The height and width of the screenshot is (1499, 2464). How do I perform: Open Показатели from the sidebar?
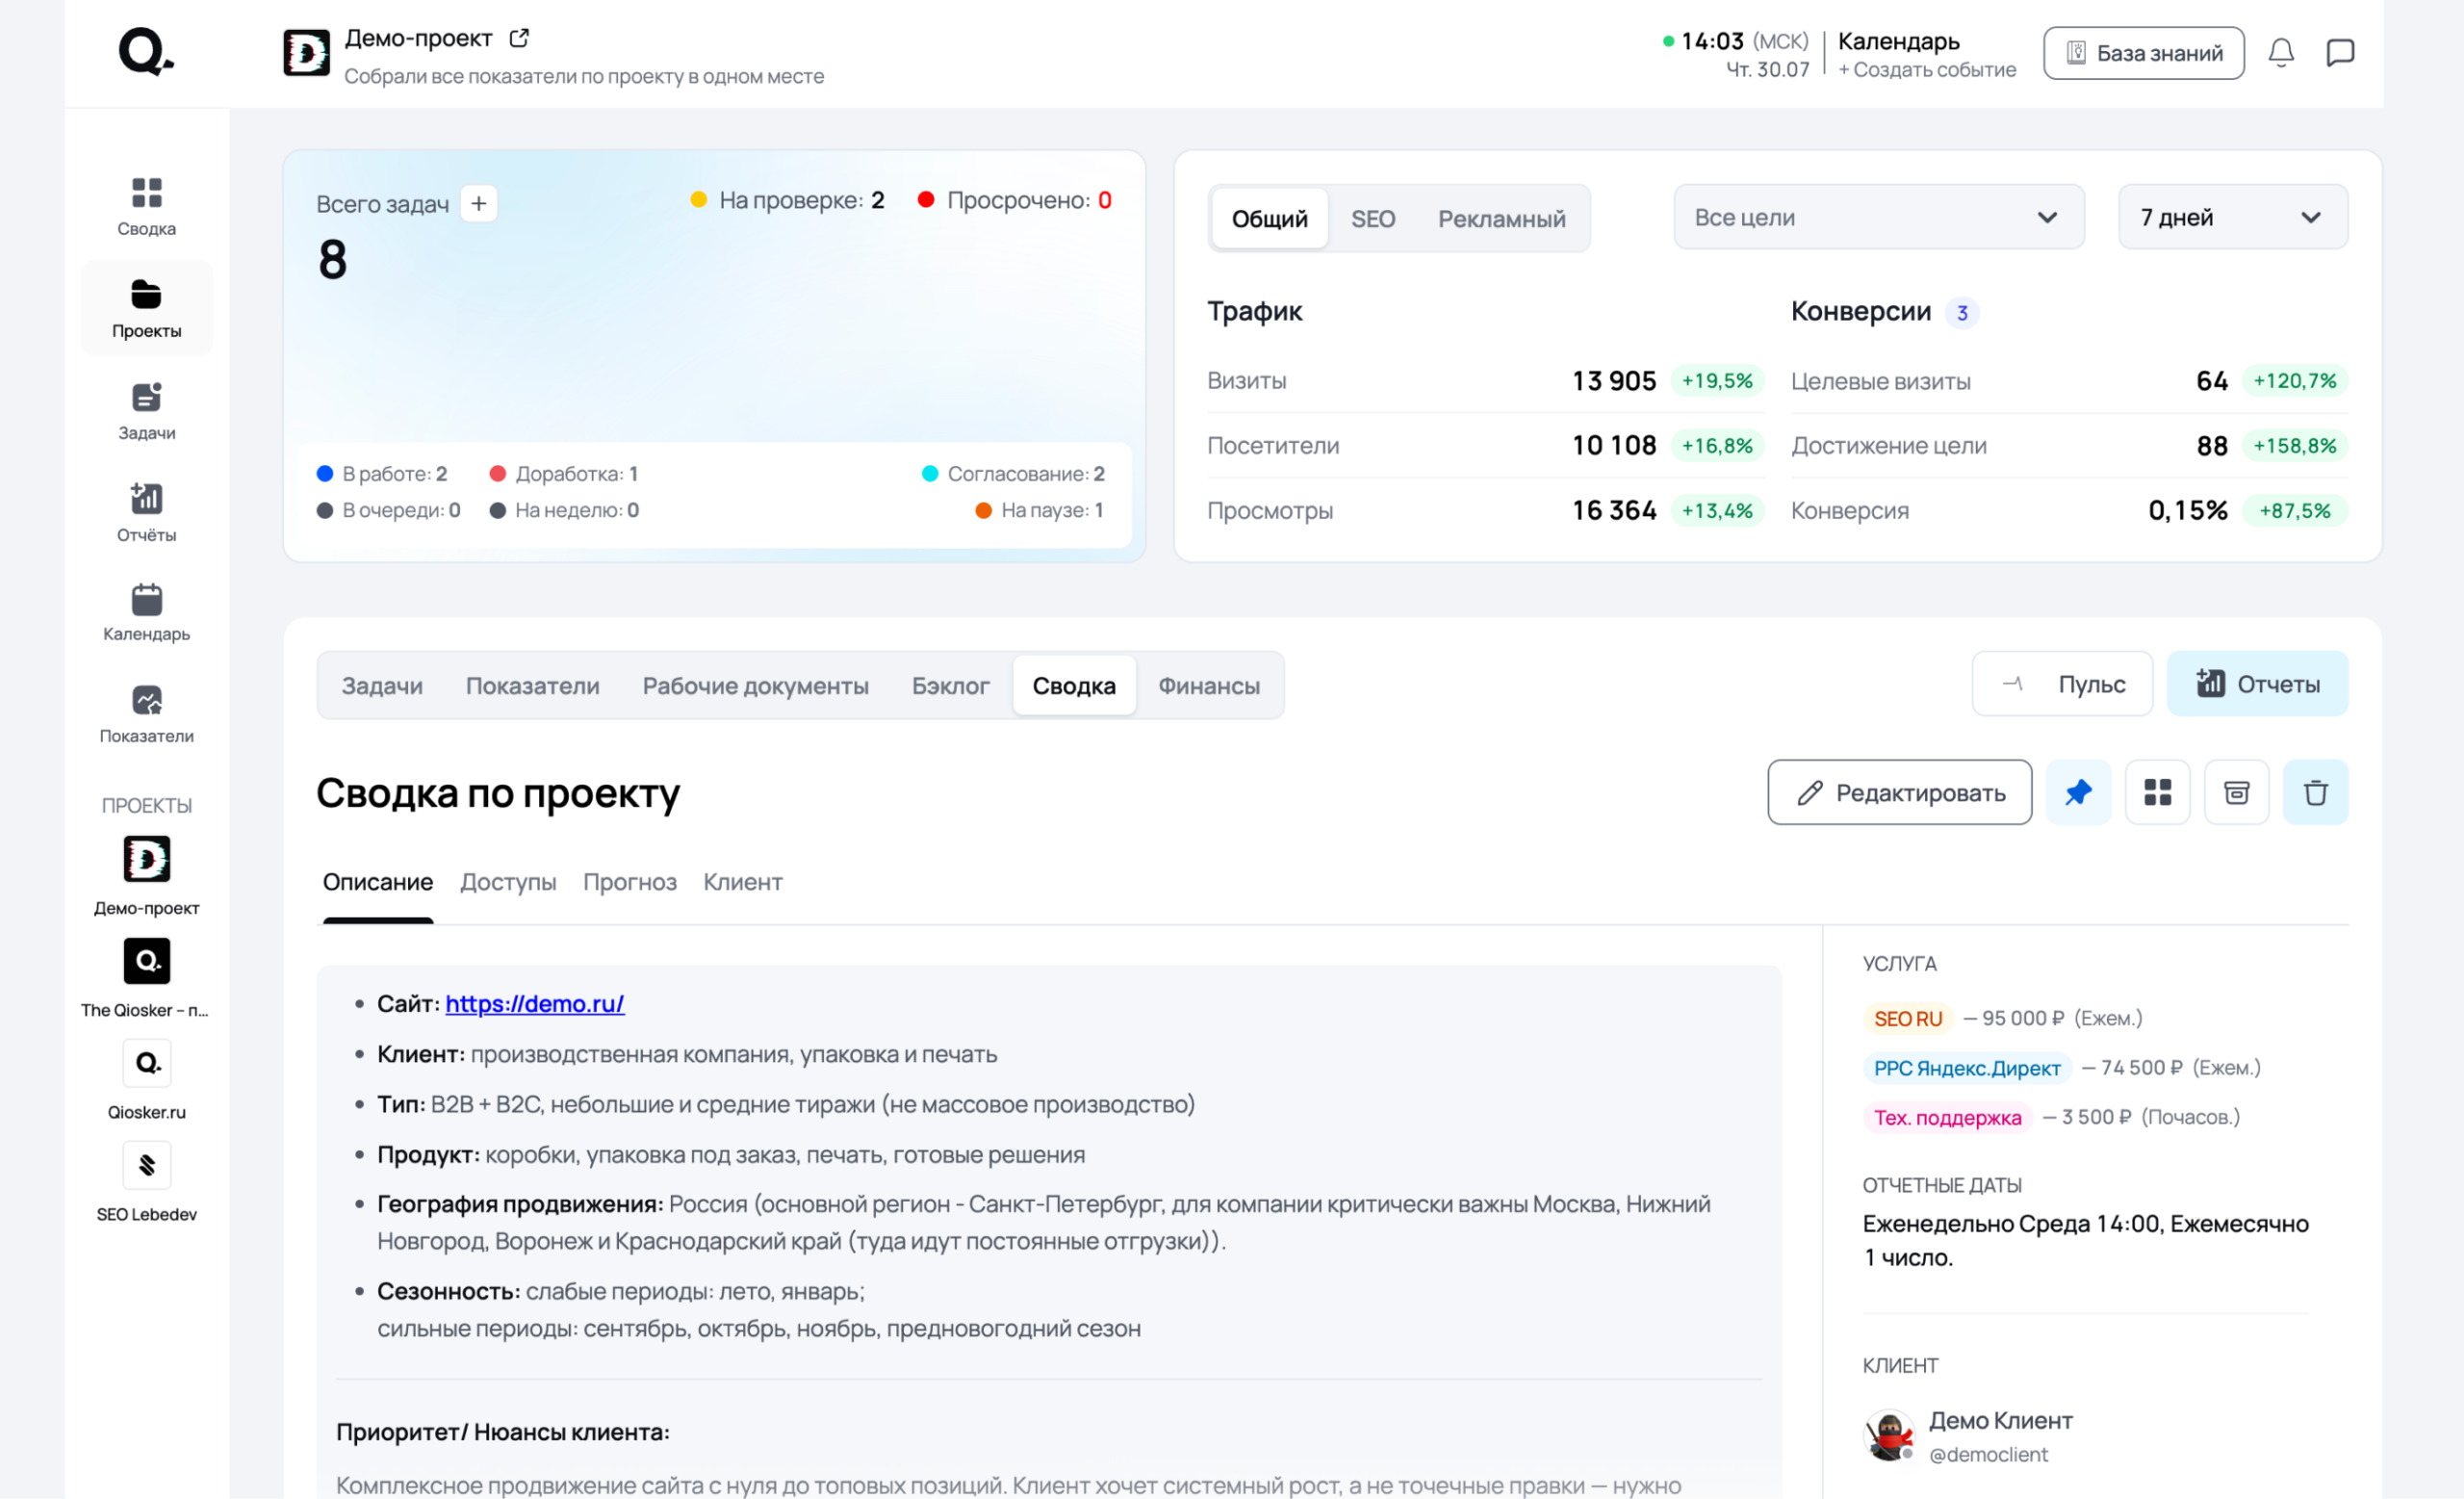click(x=146, y=715)
